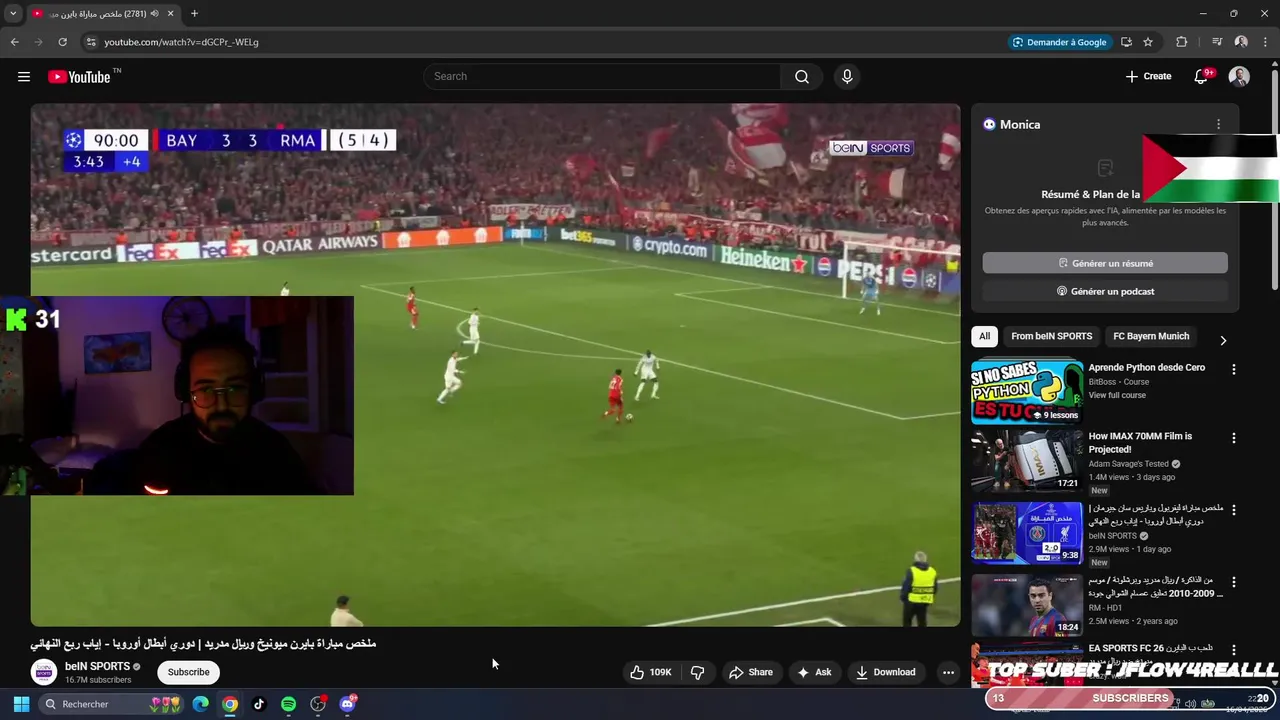Open OBS Studio from the taskbar

pos(318,704)
